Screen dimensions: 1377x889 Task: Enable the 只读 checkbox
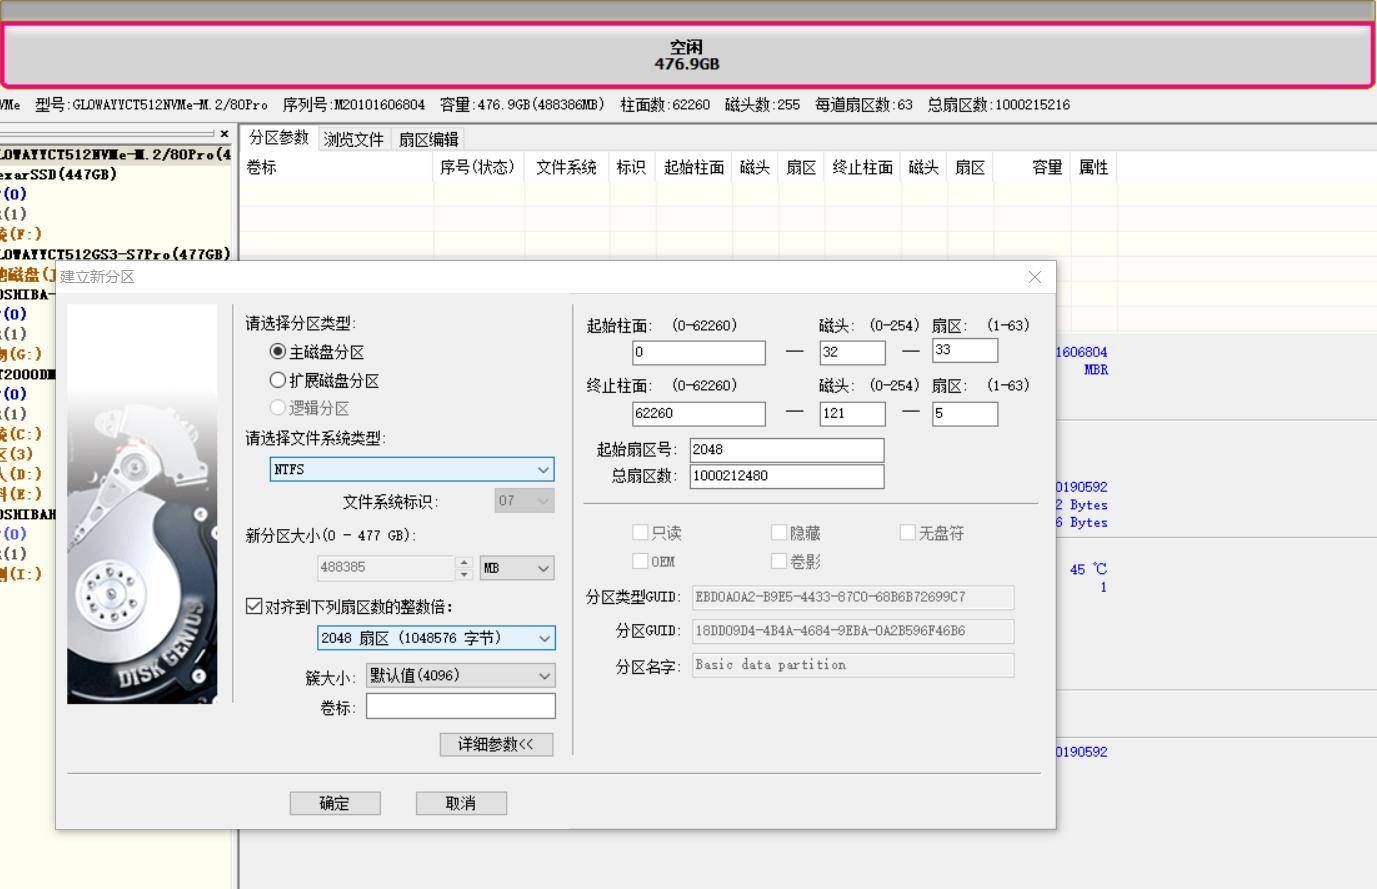click(640, 532)
